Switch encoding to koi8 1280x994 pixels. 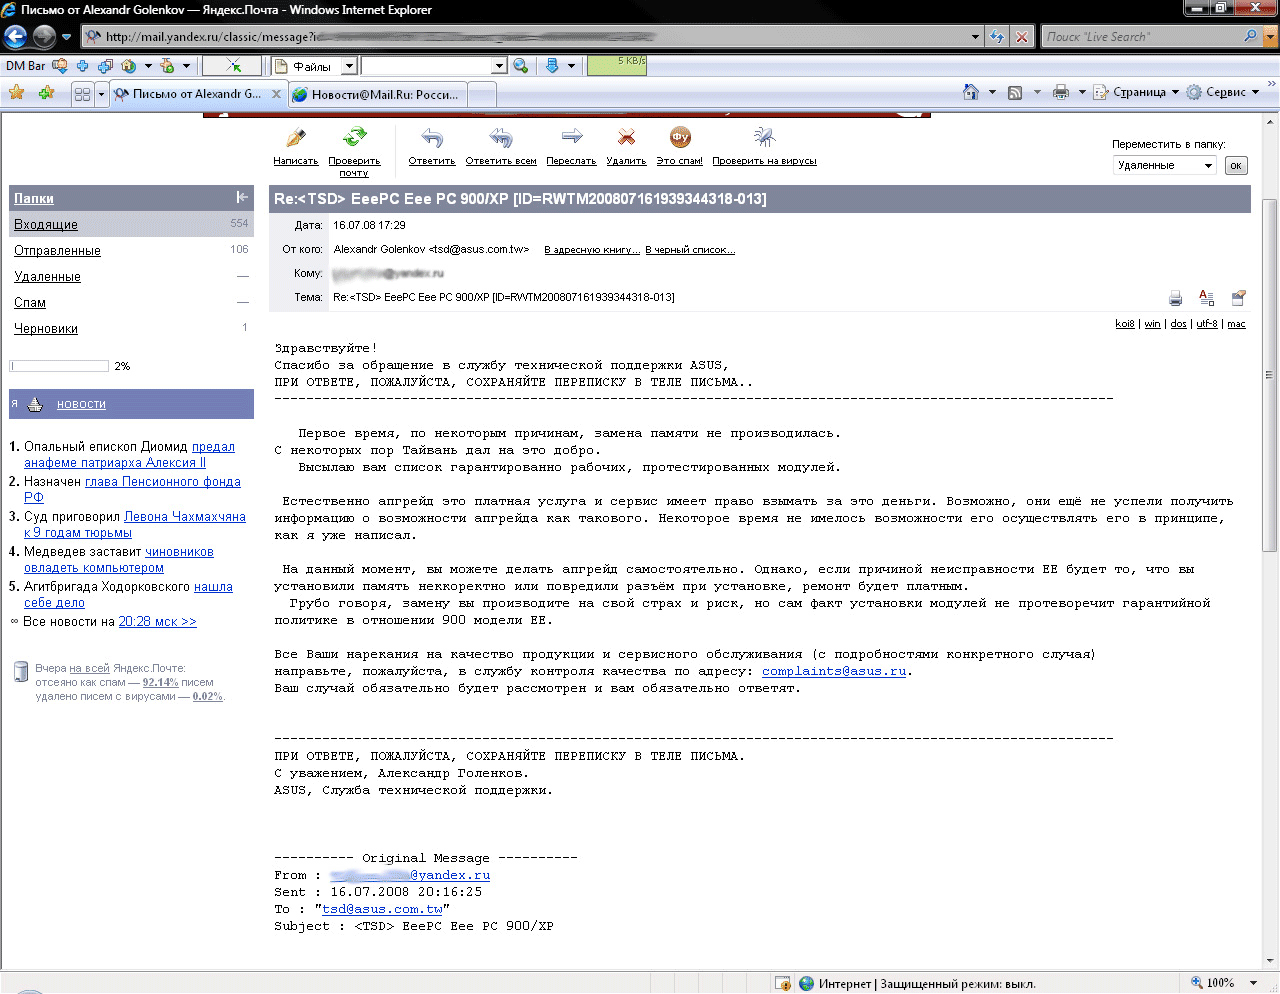1125,324
